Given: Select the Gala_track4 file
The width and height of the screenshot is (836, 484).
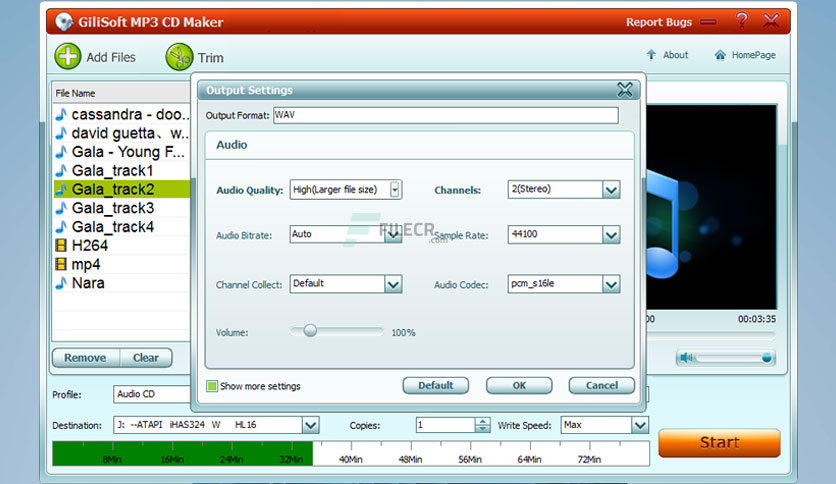Looking at the screenshot, I should coord(122,226).
